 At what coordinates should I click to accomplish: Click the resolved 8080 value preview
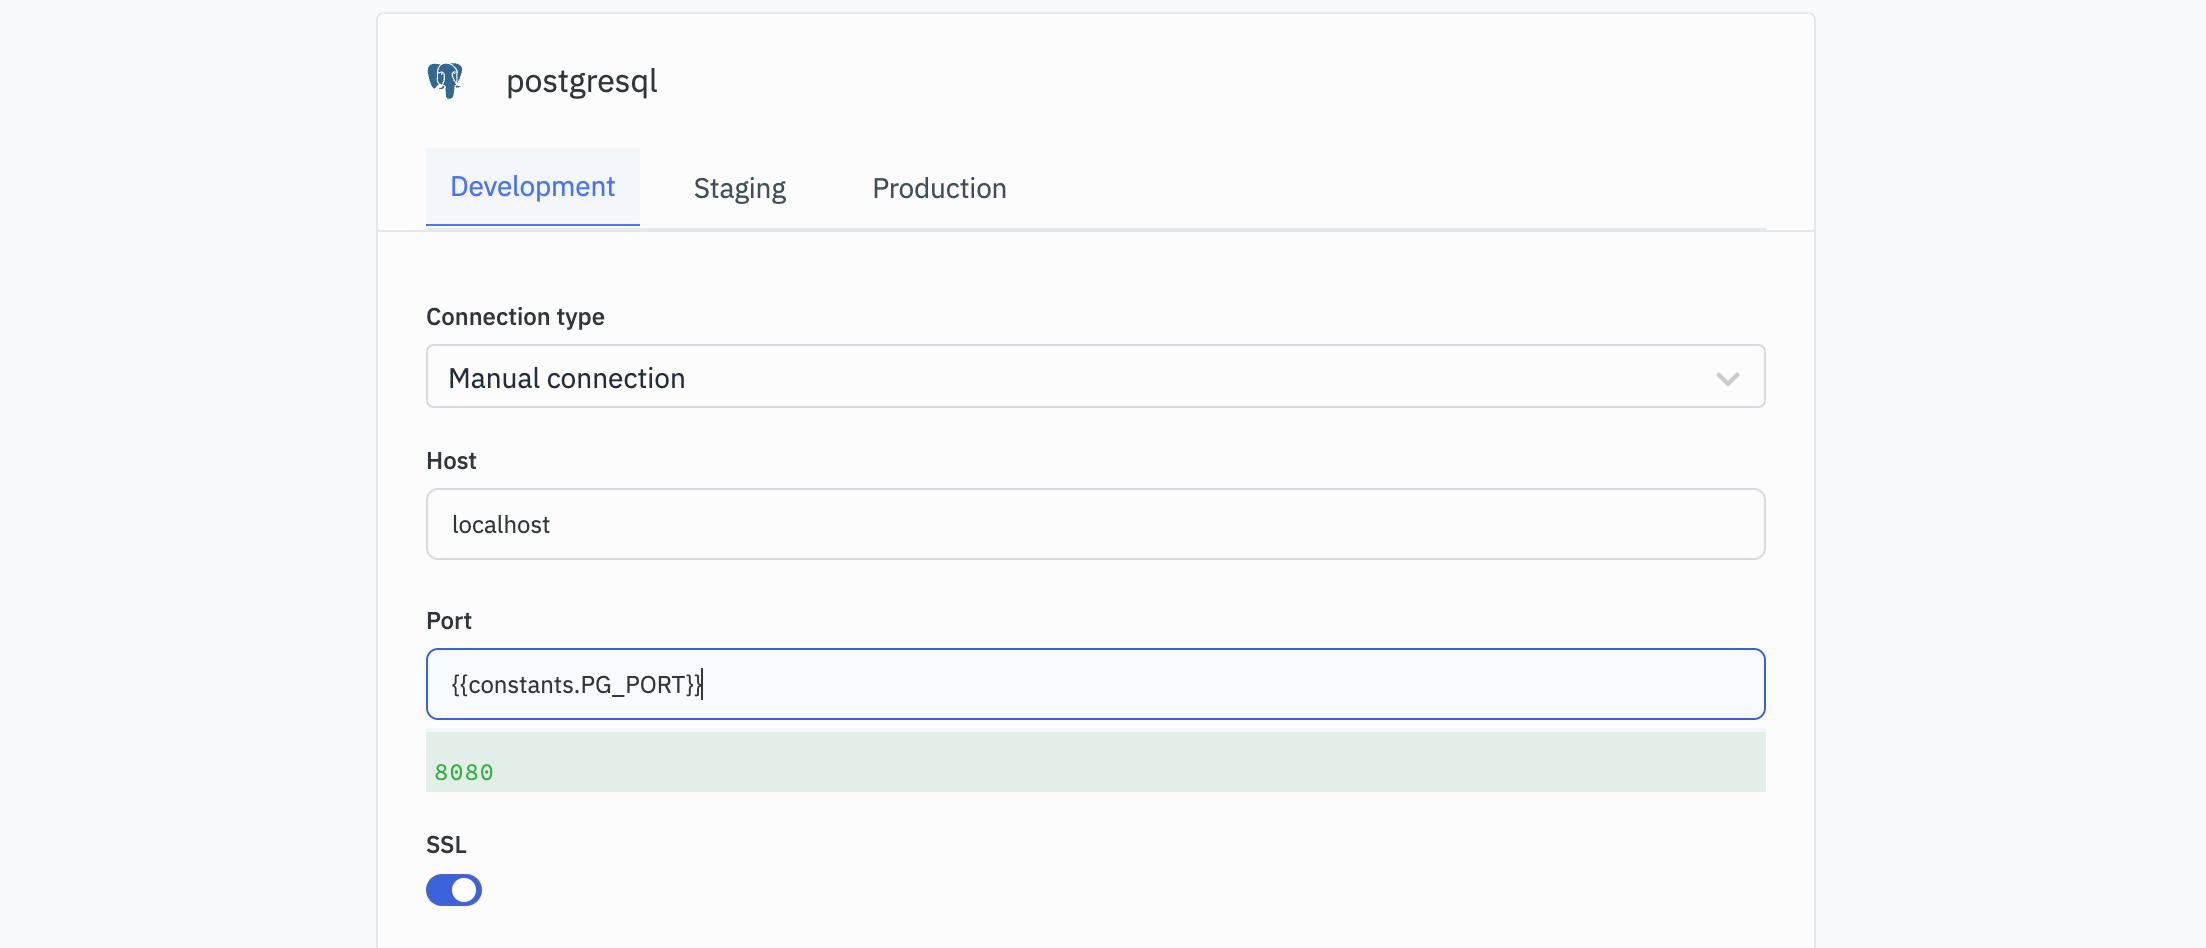[x=464, y=772]
